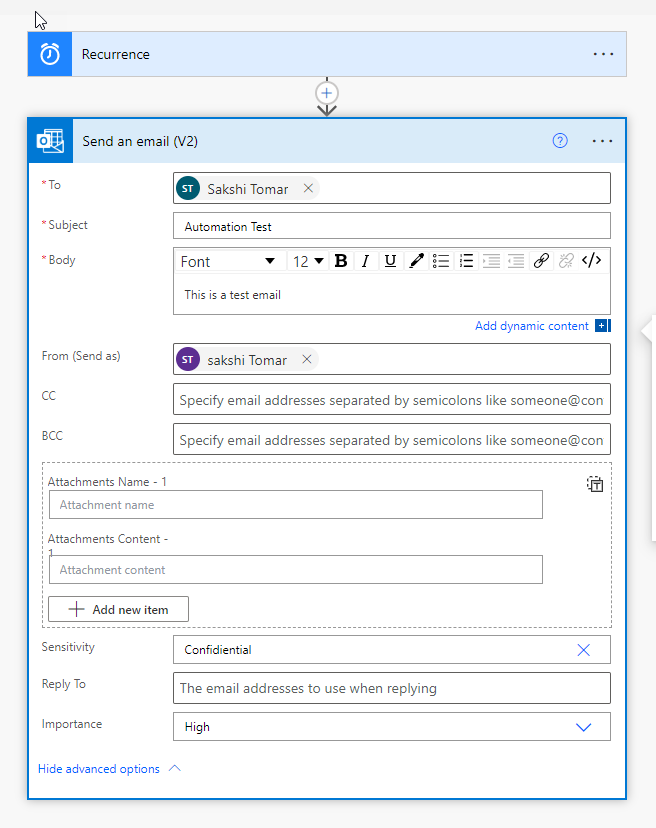Screen dimensions: 656x828
Task: Toggle italic formatting in the body editor
Action: [366, 261]
